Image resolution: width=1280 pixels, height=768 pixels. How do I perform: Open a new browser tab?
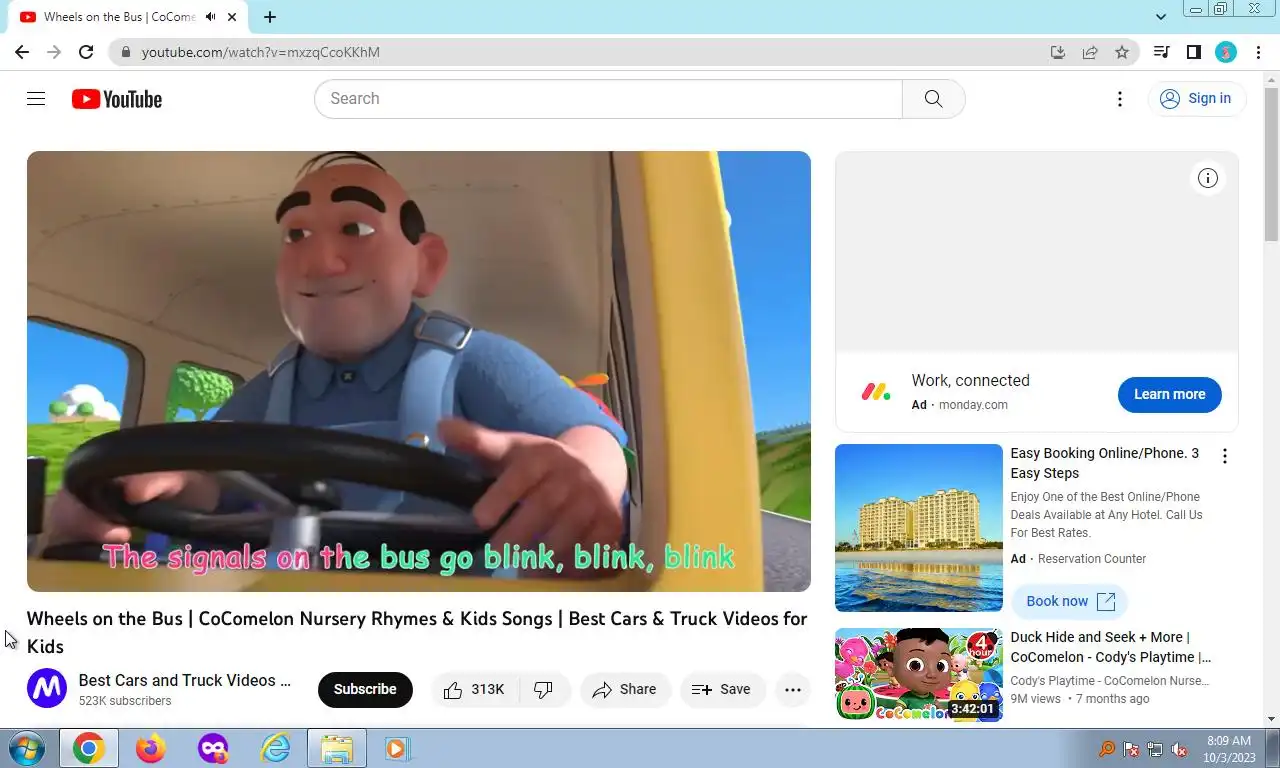coord(270,17)
